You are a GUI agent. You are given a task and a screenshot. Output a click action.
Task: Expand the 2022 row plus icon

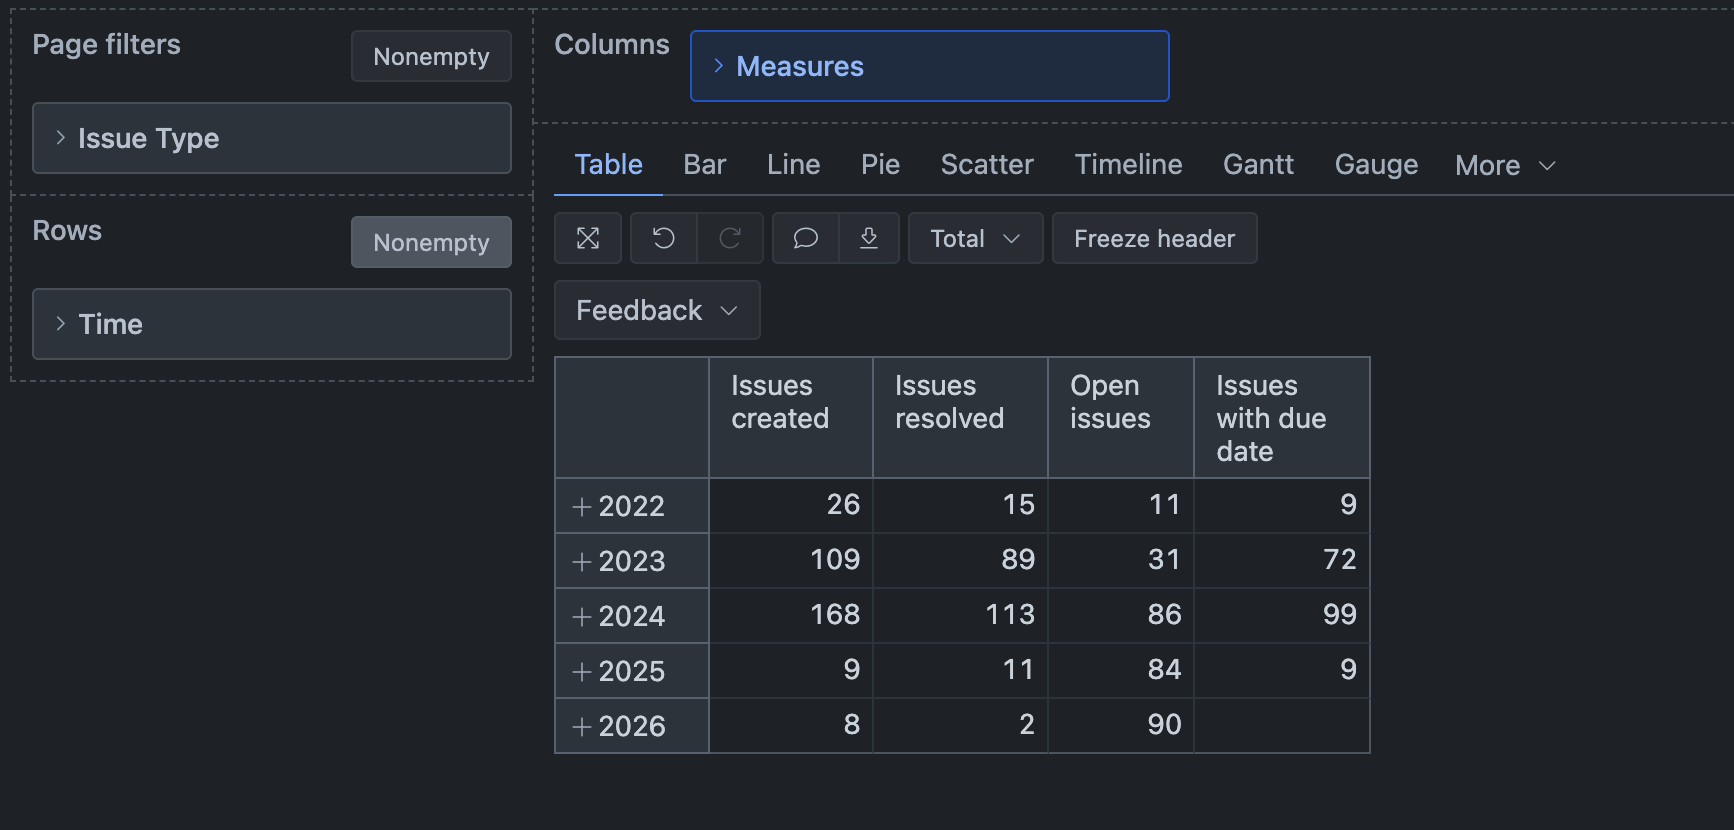coord(581,507)
